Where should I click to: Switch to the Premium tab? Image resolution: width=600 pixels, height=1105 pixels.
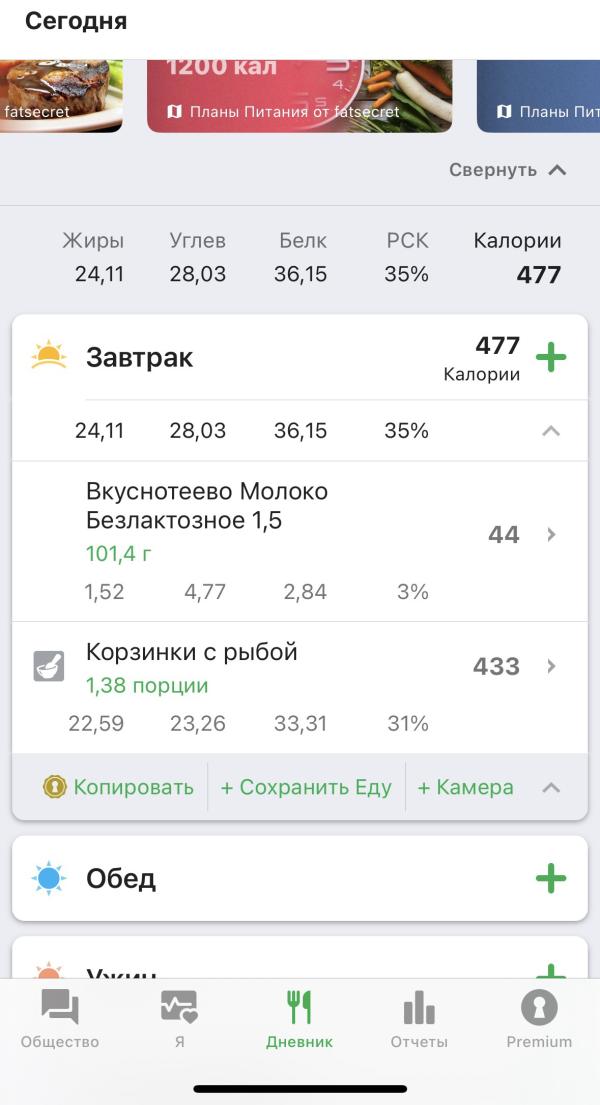click(539, 1016)
